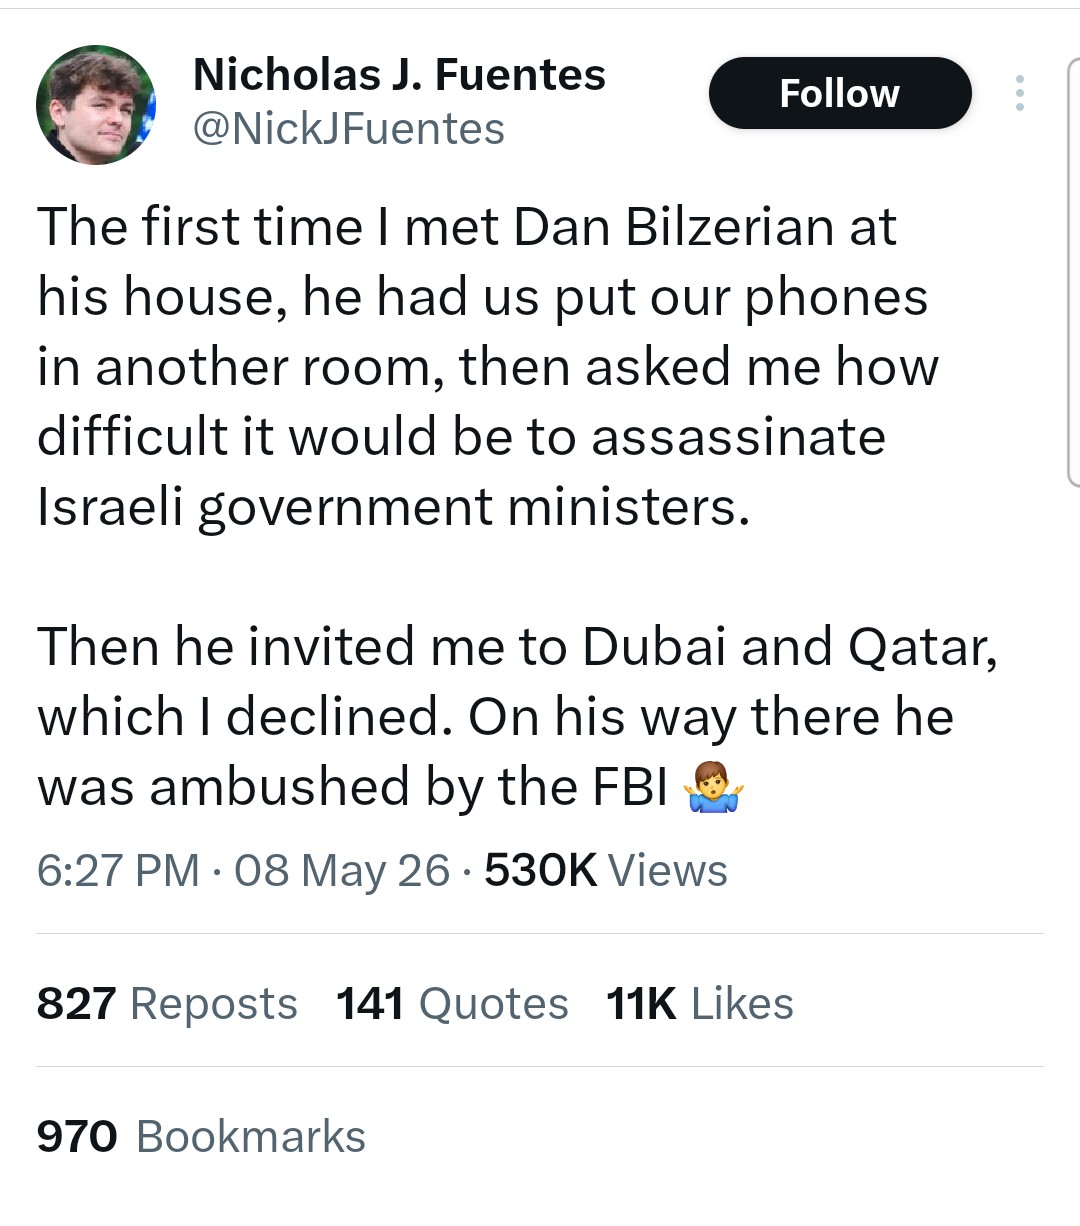Screen dimensions: 1080x1226
Task: View the 141 Quotes of this post
Action: click(x=452, y=1003)
